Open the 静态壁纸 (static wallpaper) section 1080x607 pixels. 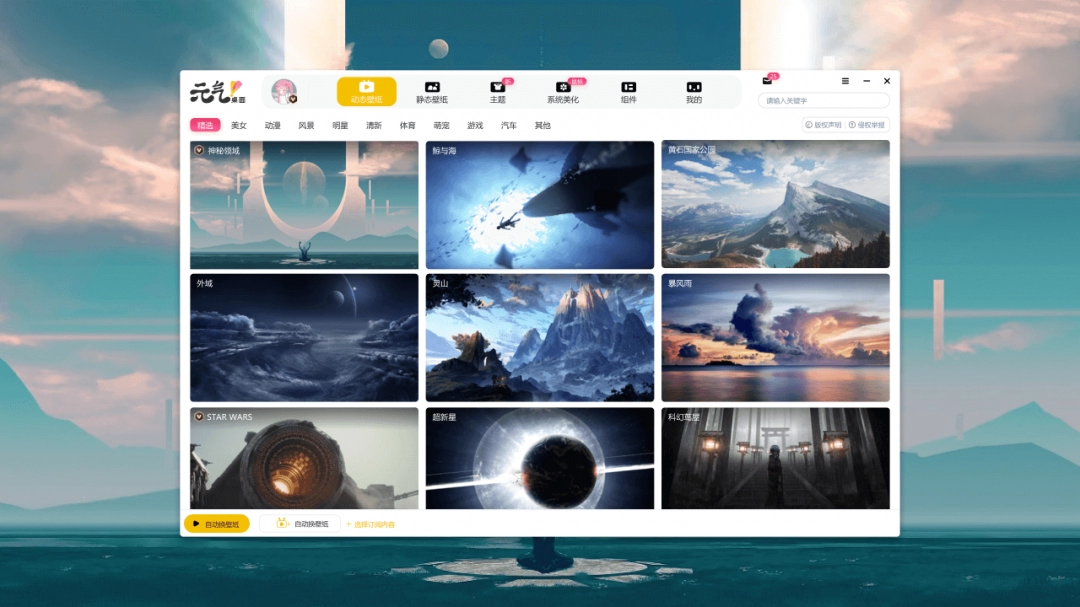(432, 92)
